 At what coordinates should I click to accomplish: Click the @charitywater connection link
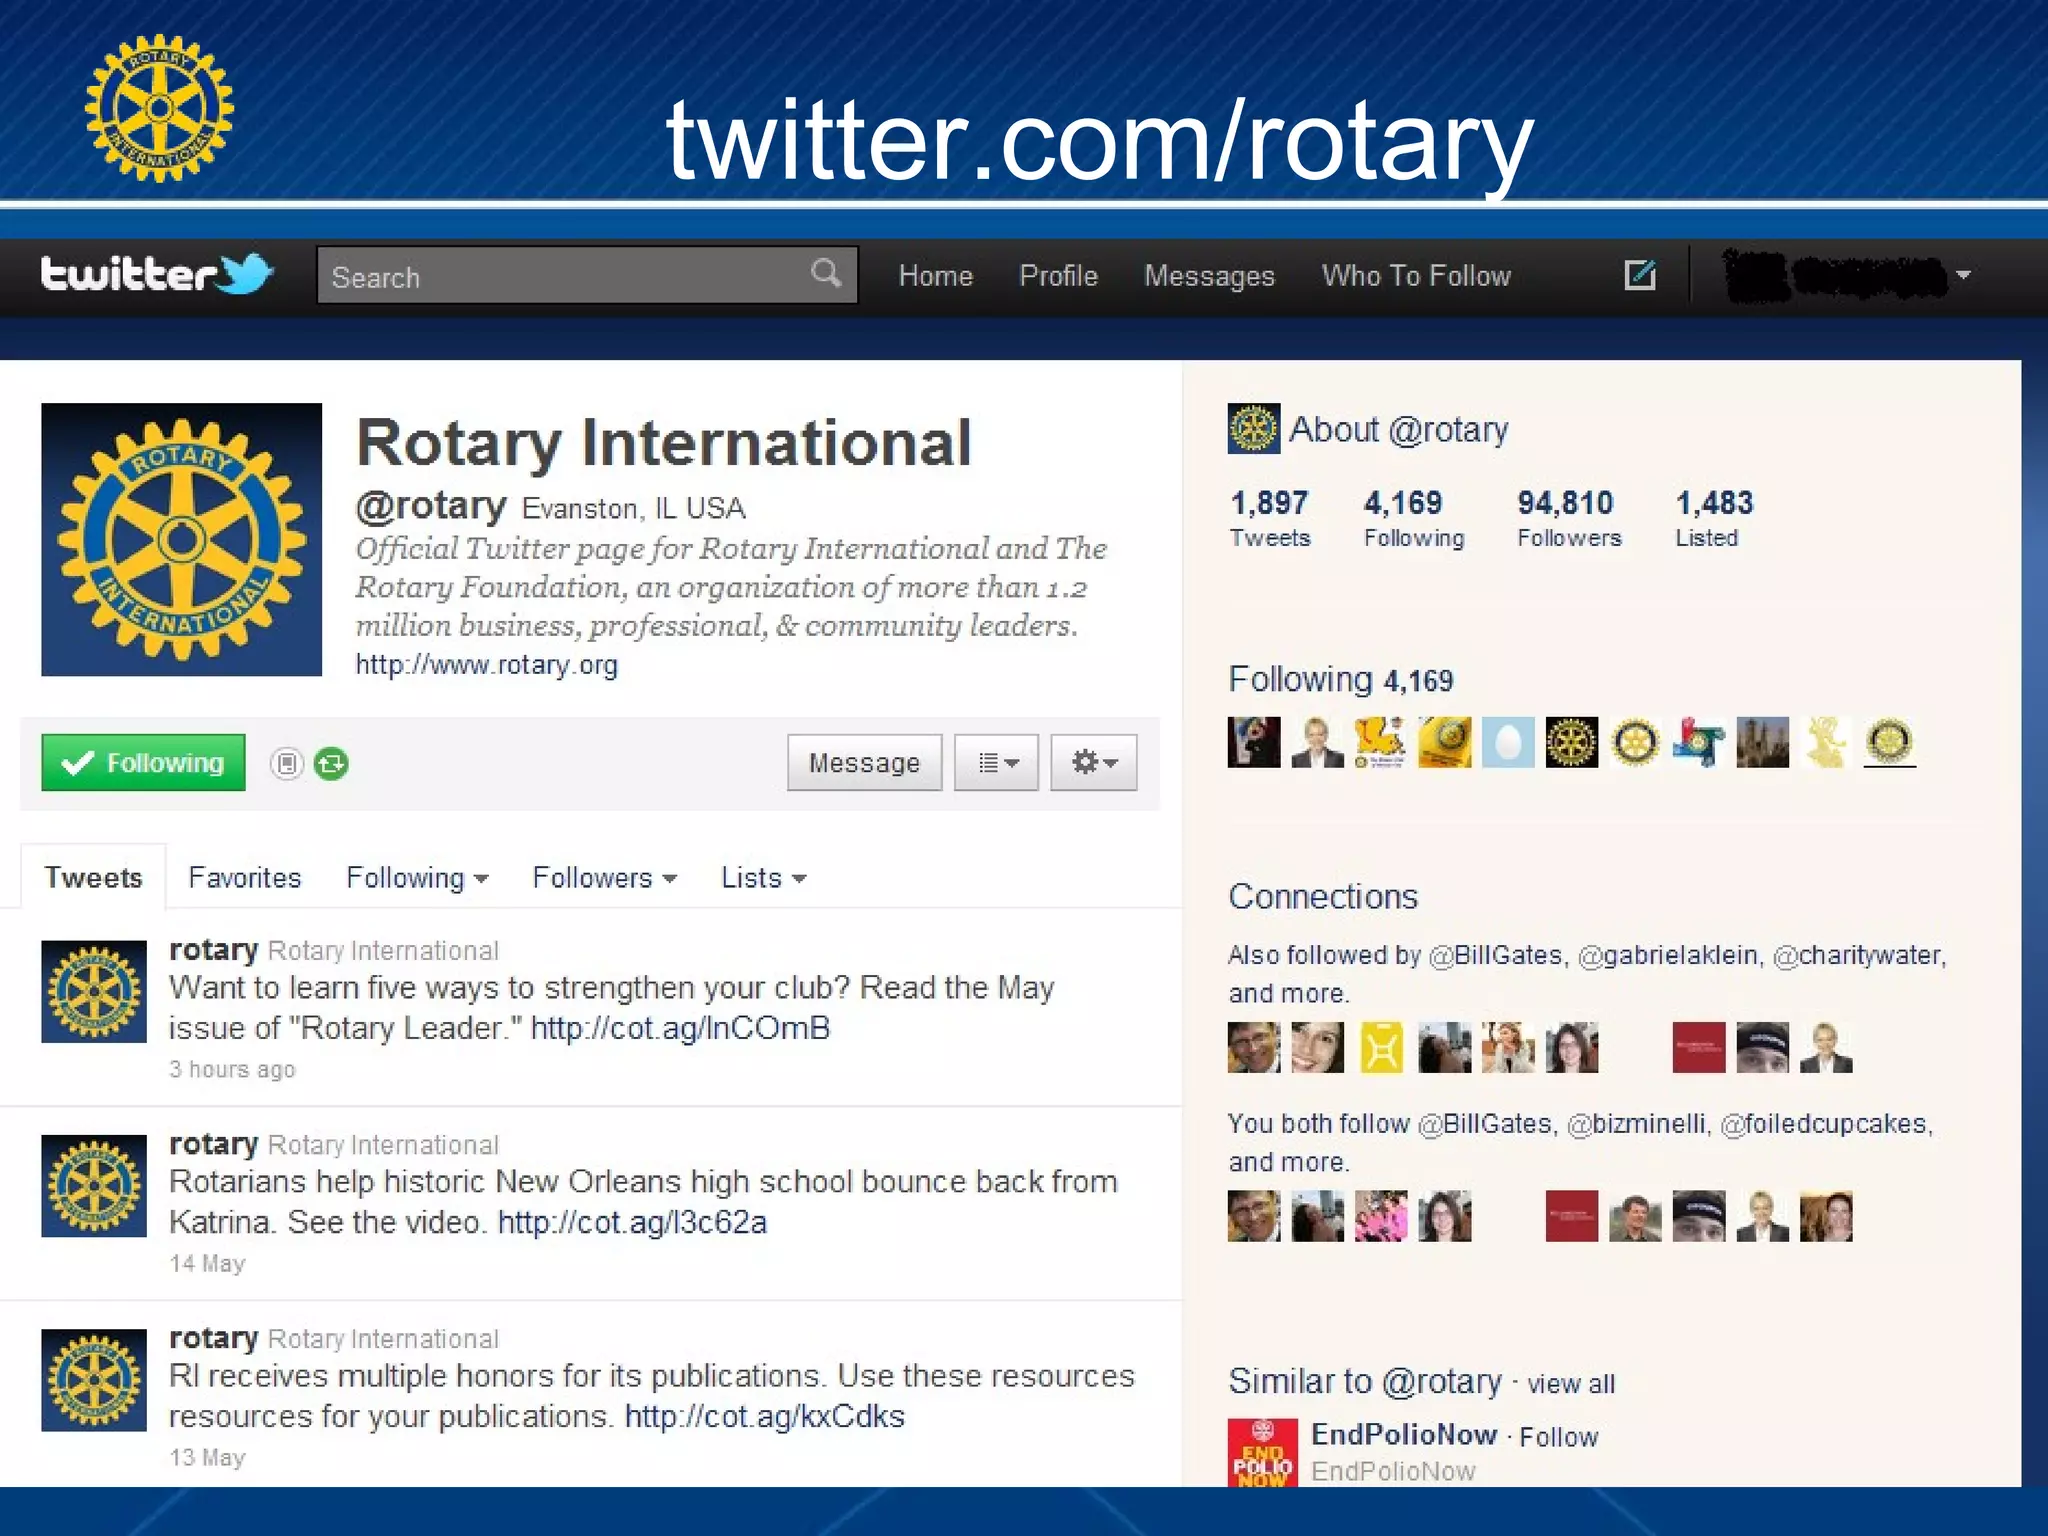1858,955
